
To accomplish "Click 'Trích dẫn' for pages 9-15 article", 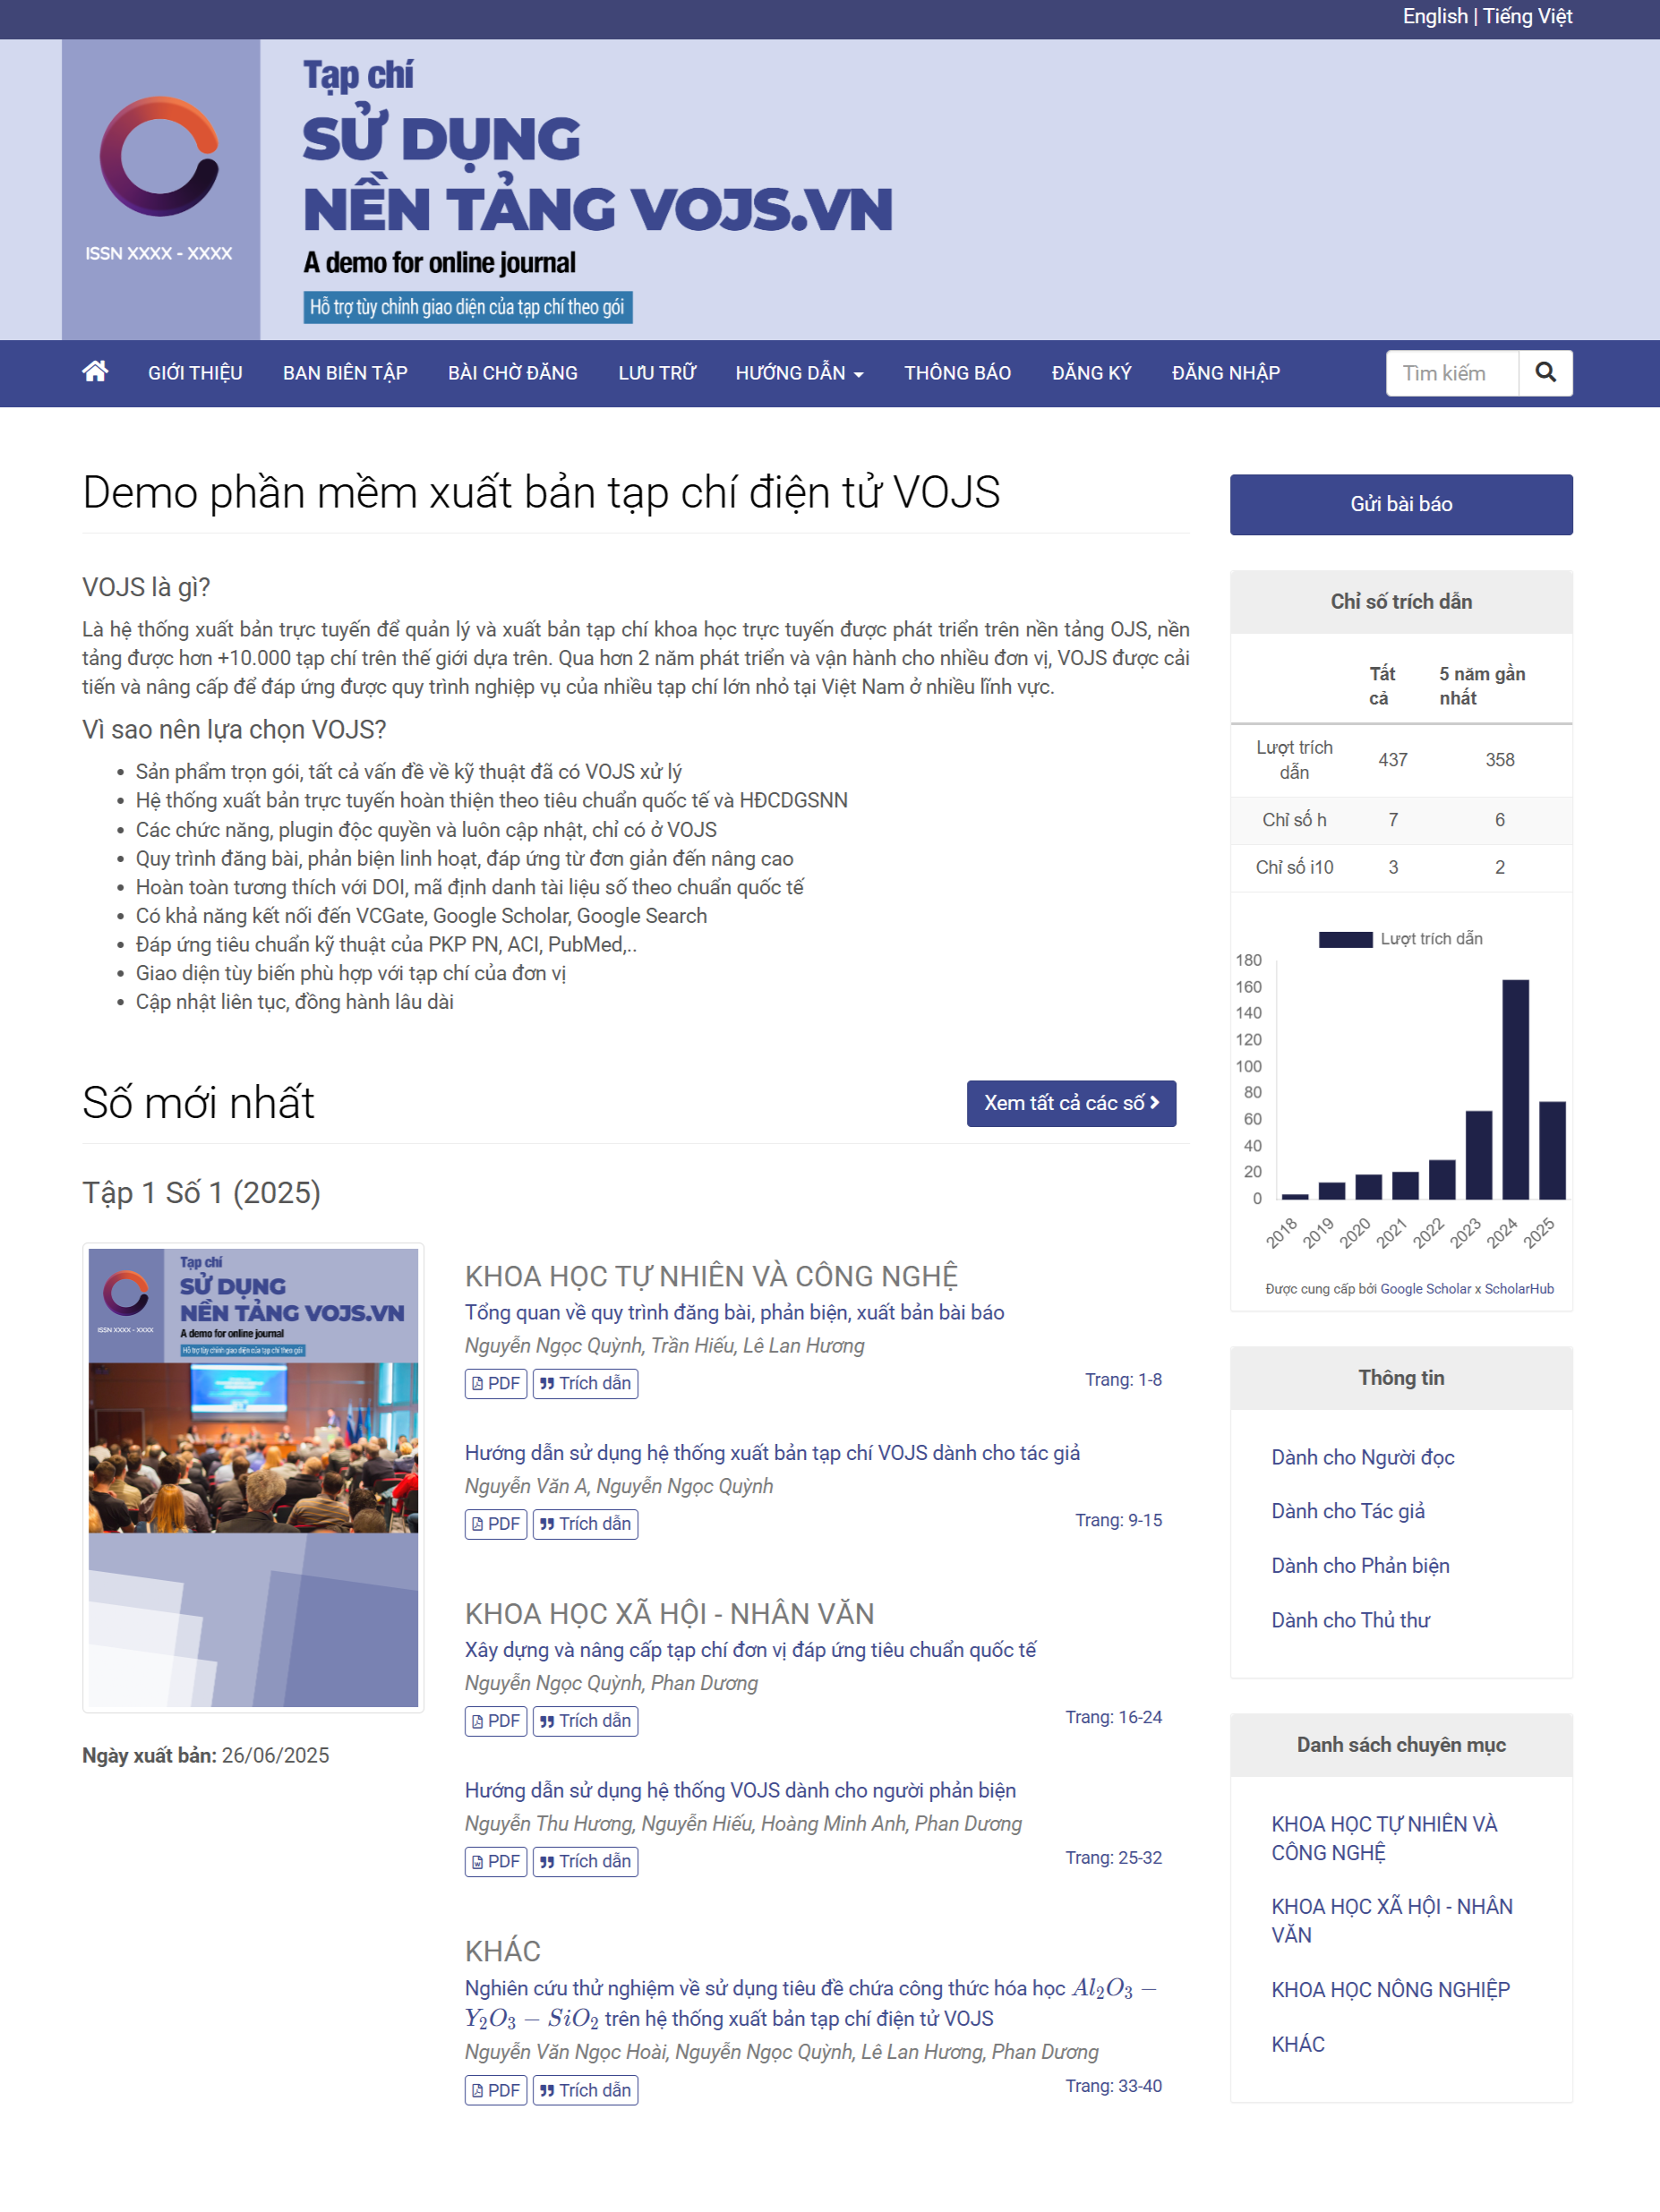I will 585,1524.
